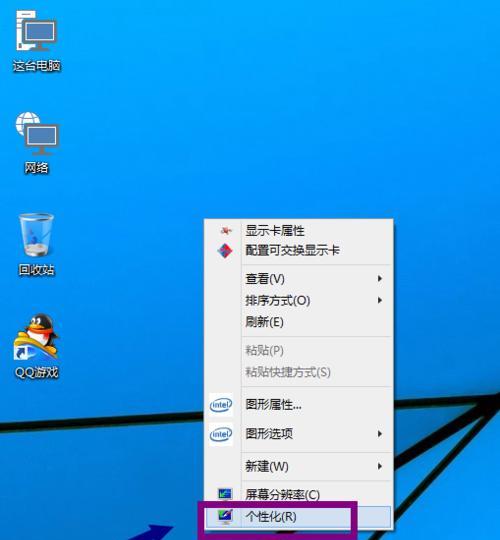Image resolution: width=500 pixels, height=540 pixels.
Task: Expand the 图形选项 submenu arrow
Action: pyautogui.click(x=379, y=434)
